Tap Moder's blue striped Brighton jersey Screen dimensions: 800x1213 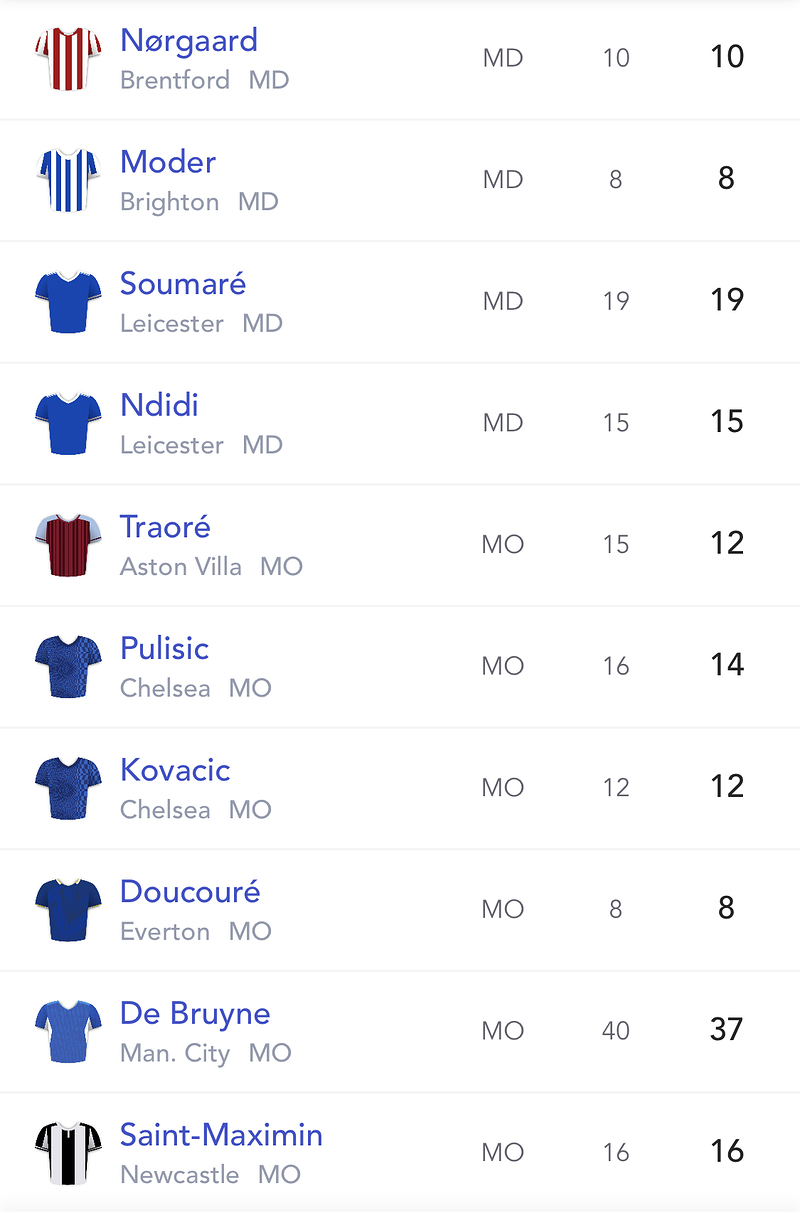pos(68,180)
